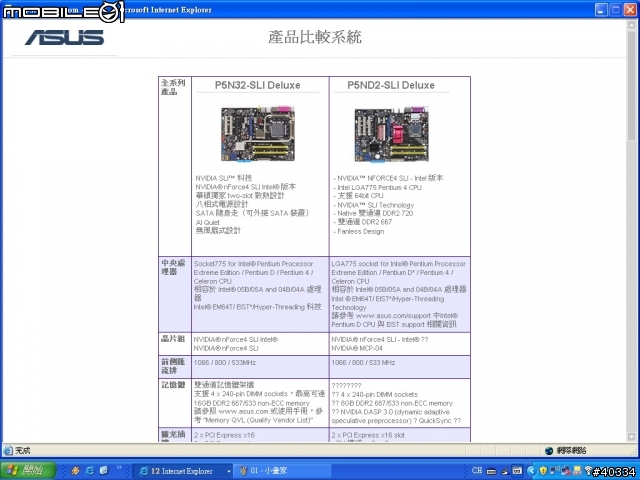Image resolution: width=640 pixels, height=480 pixels.
Task: Click the 中央處理器 row header
Action: [173, 267]
